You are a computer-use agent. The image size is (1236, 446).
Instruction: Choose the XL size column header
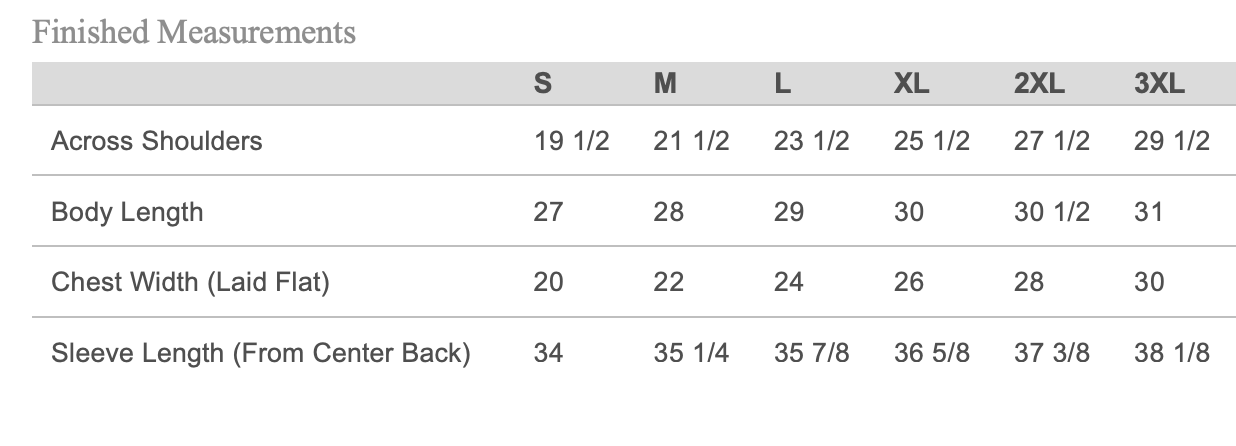tap(911, 85)
